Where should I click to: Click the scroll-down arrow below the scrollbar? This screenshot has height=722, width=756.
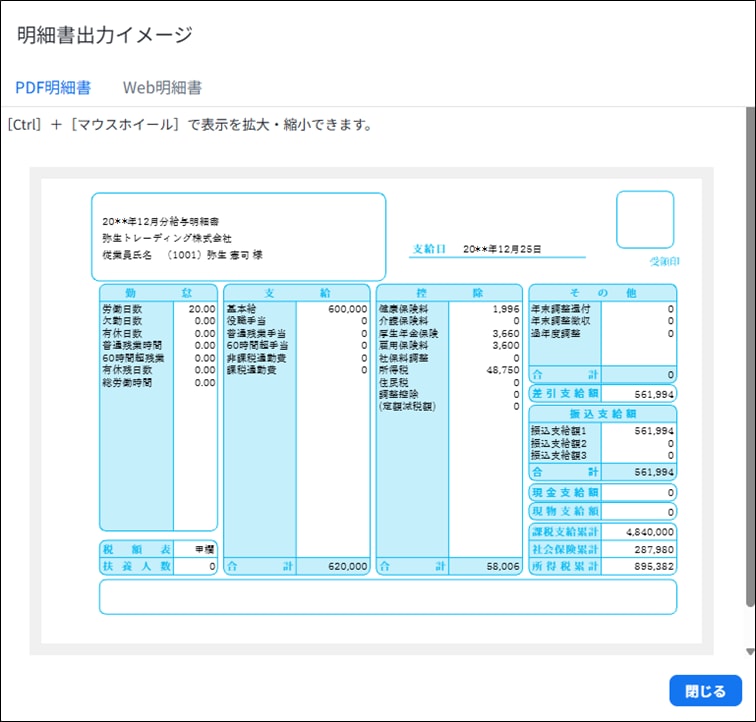[750, 652]
